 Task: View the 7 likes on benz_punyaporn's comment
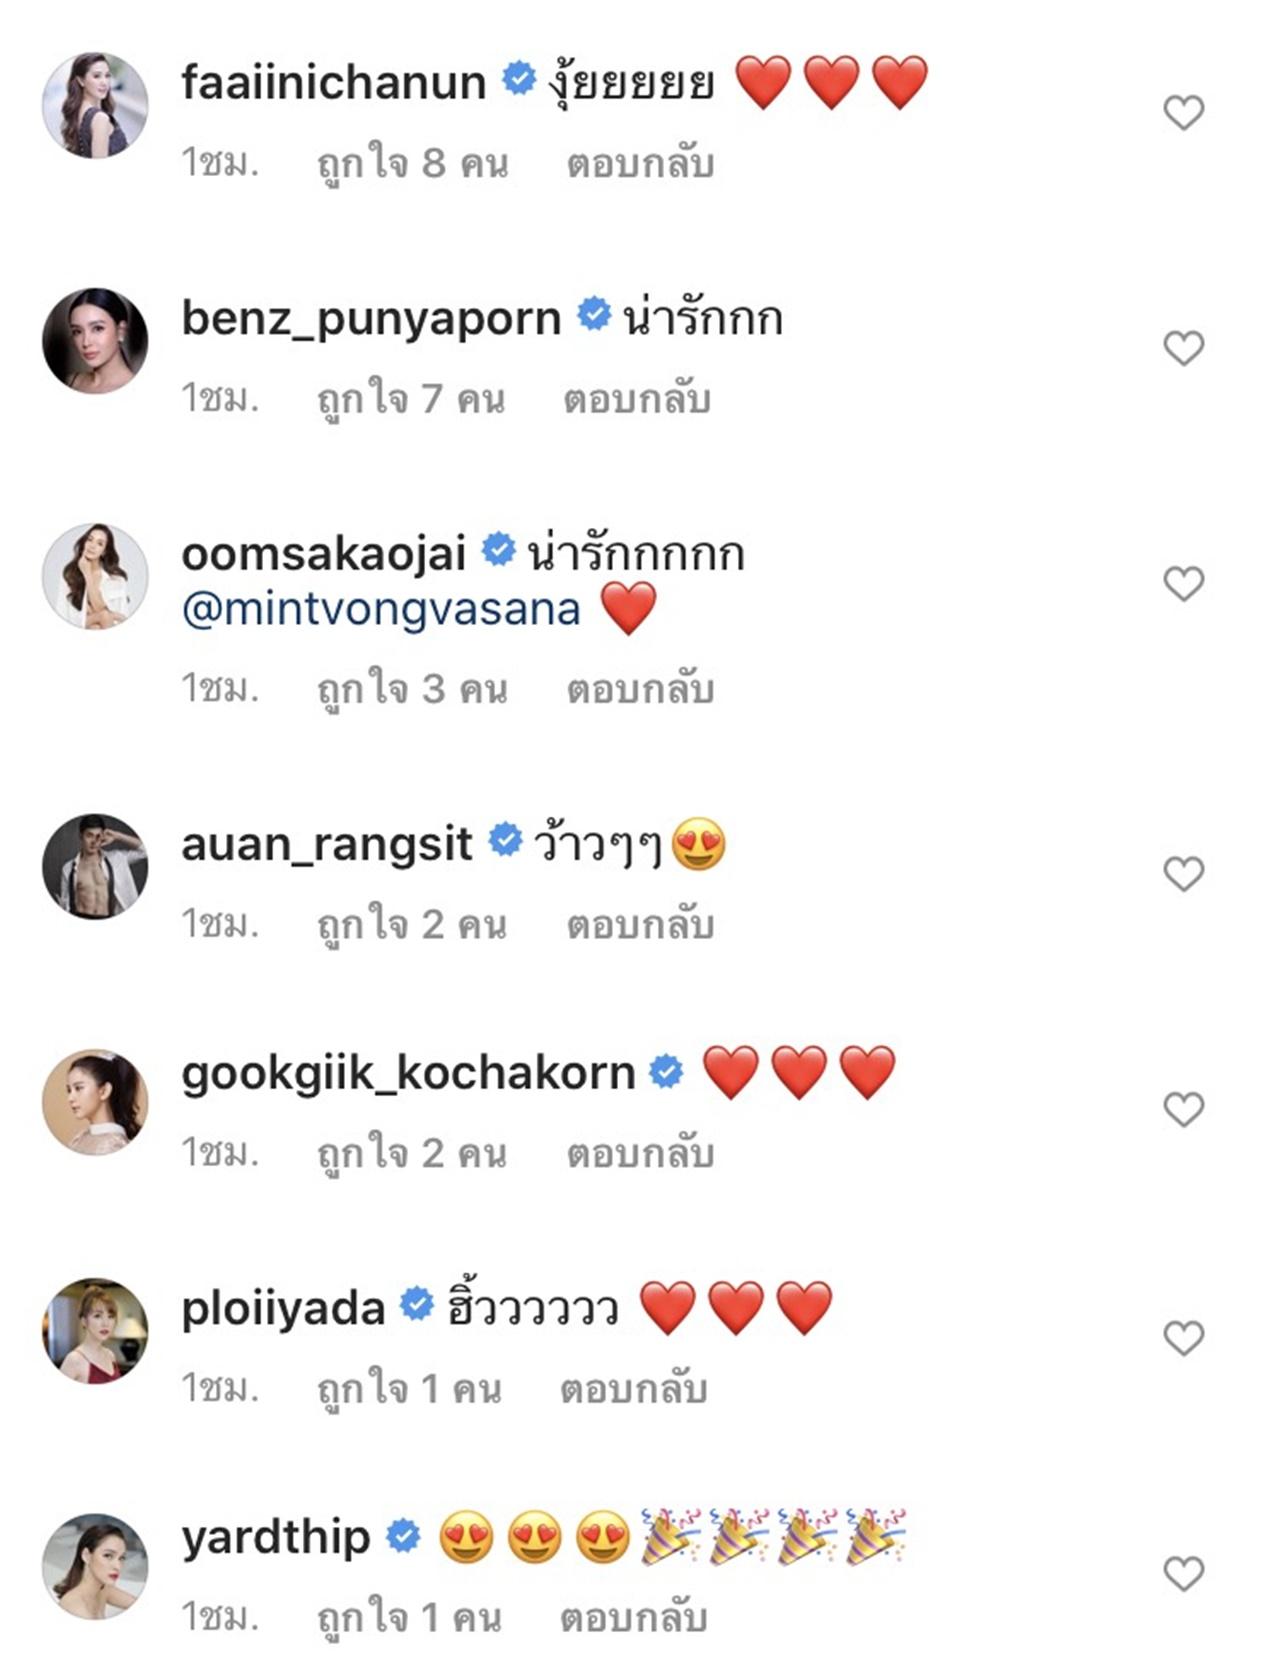coord(411,399)
